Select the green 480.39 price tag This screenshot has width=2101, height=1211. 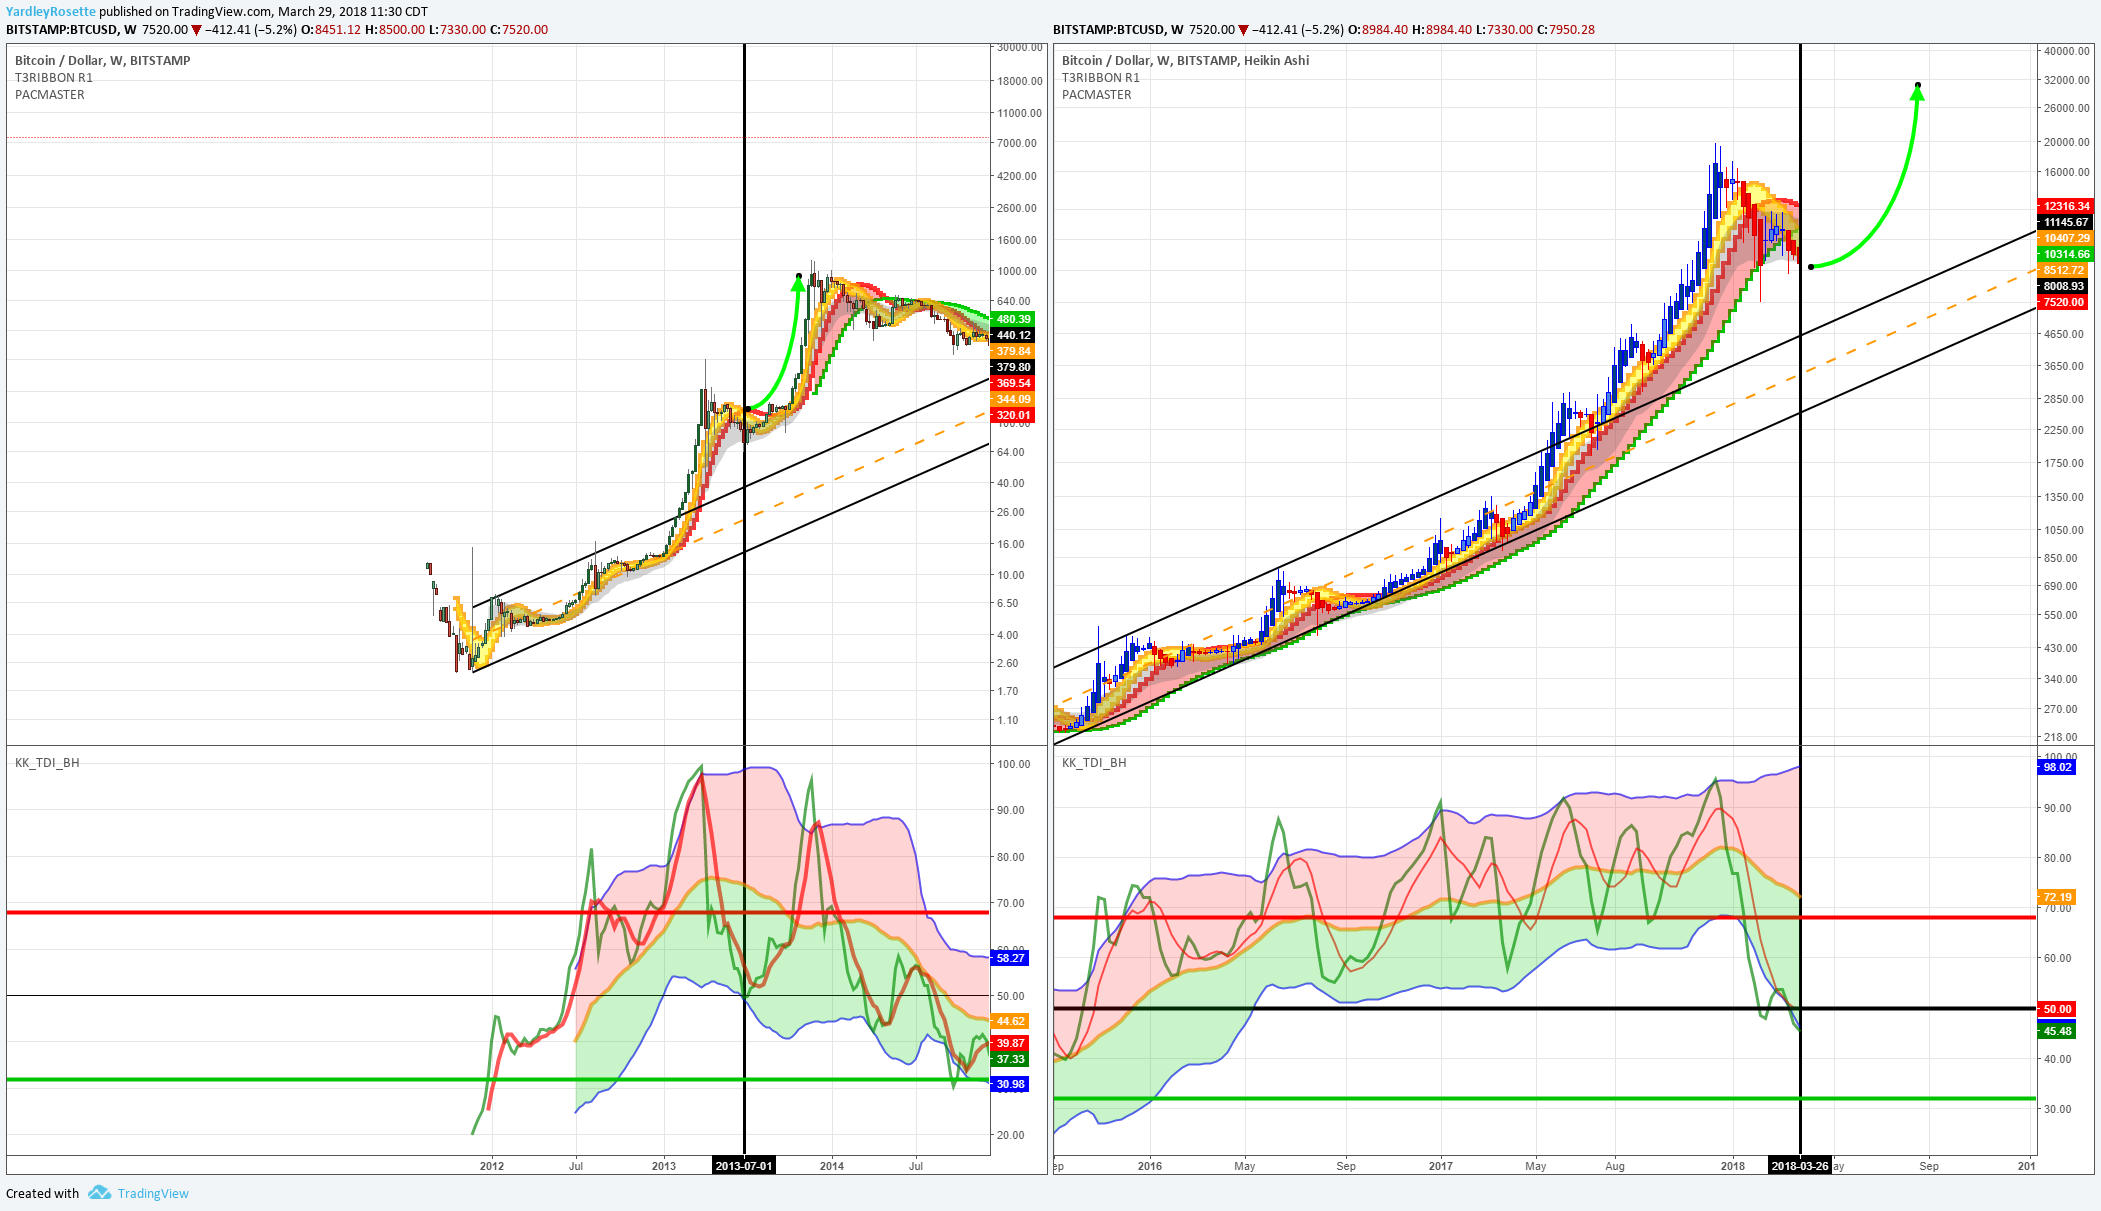(x=1012, y=319)
